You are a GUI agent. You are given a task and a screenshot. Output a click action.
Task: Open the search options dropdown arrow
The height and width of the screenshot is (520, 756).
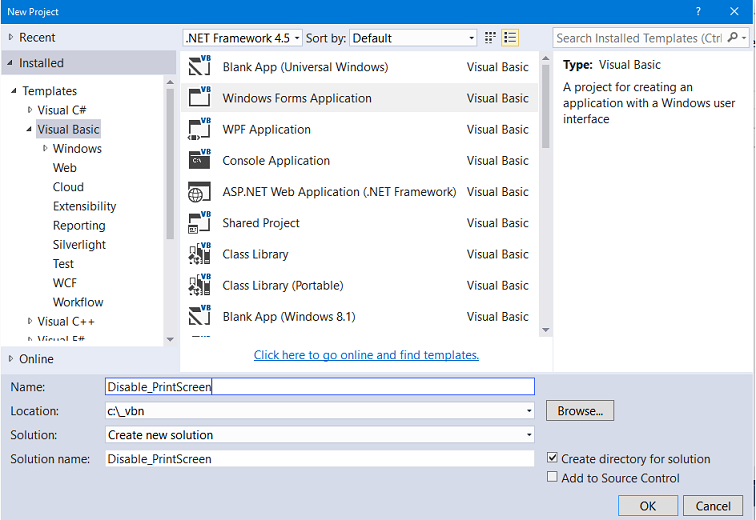(x=744, y=38)
